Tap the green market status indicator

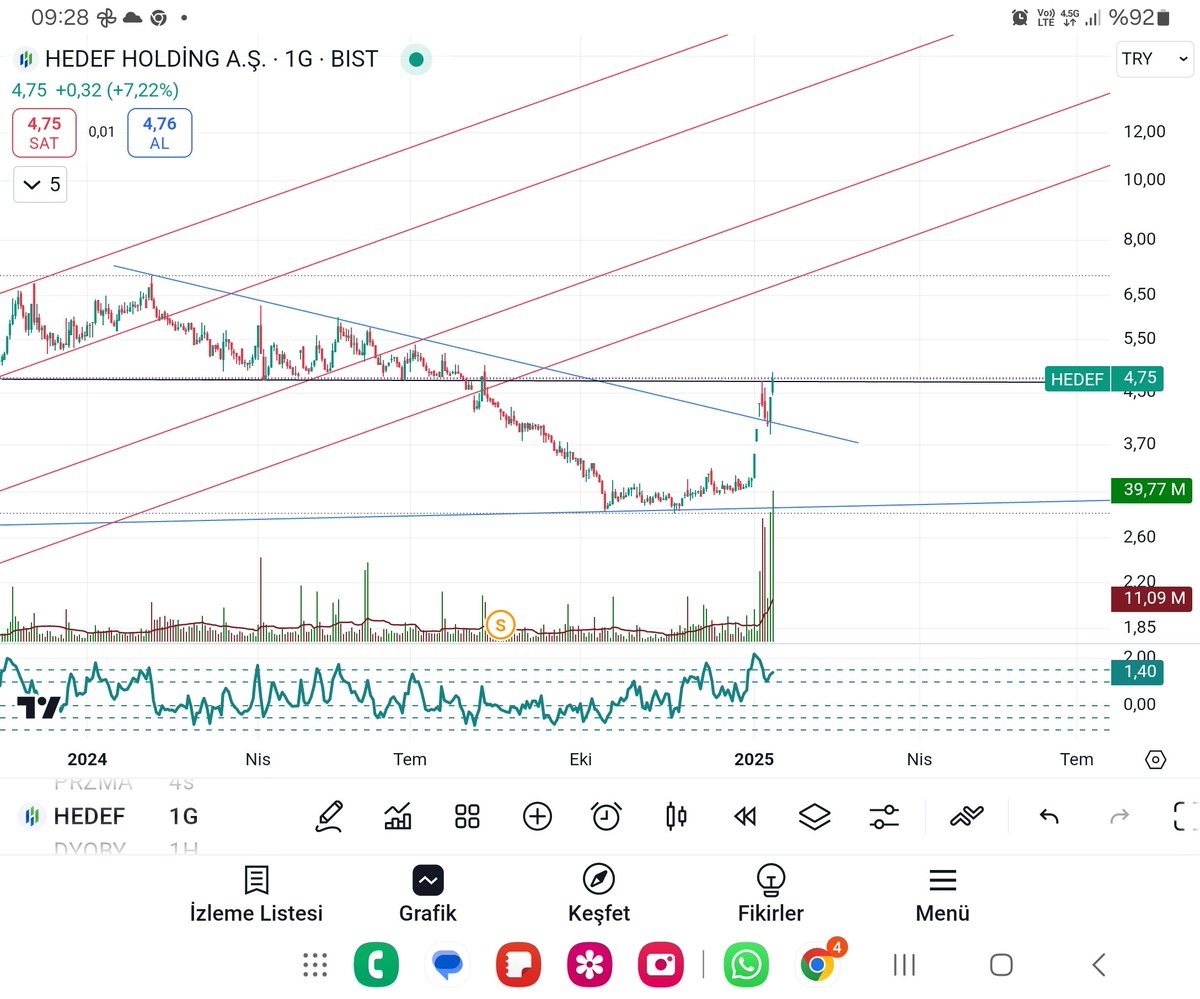tap(416, 60)
